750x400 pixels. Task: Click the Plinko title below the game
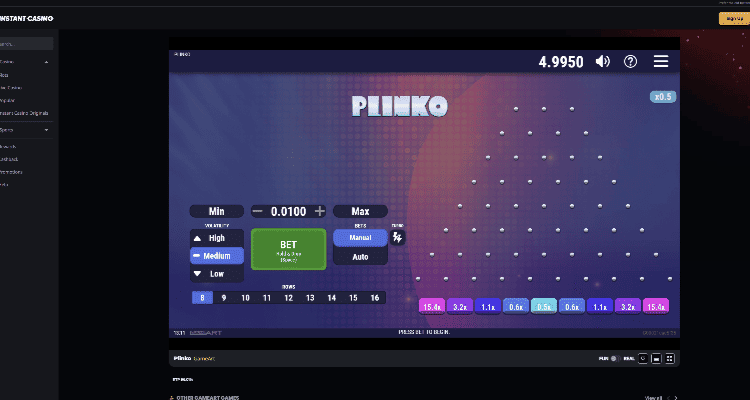pyautogui.click(x=182, y=358)
